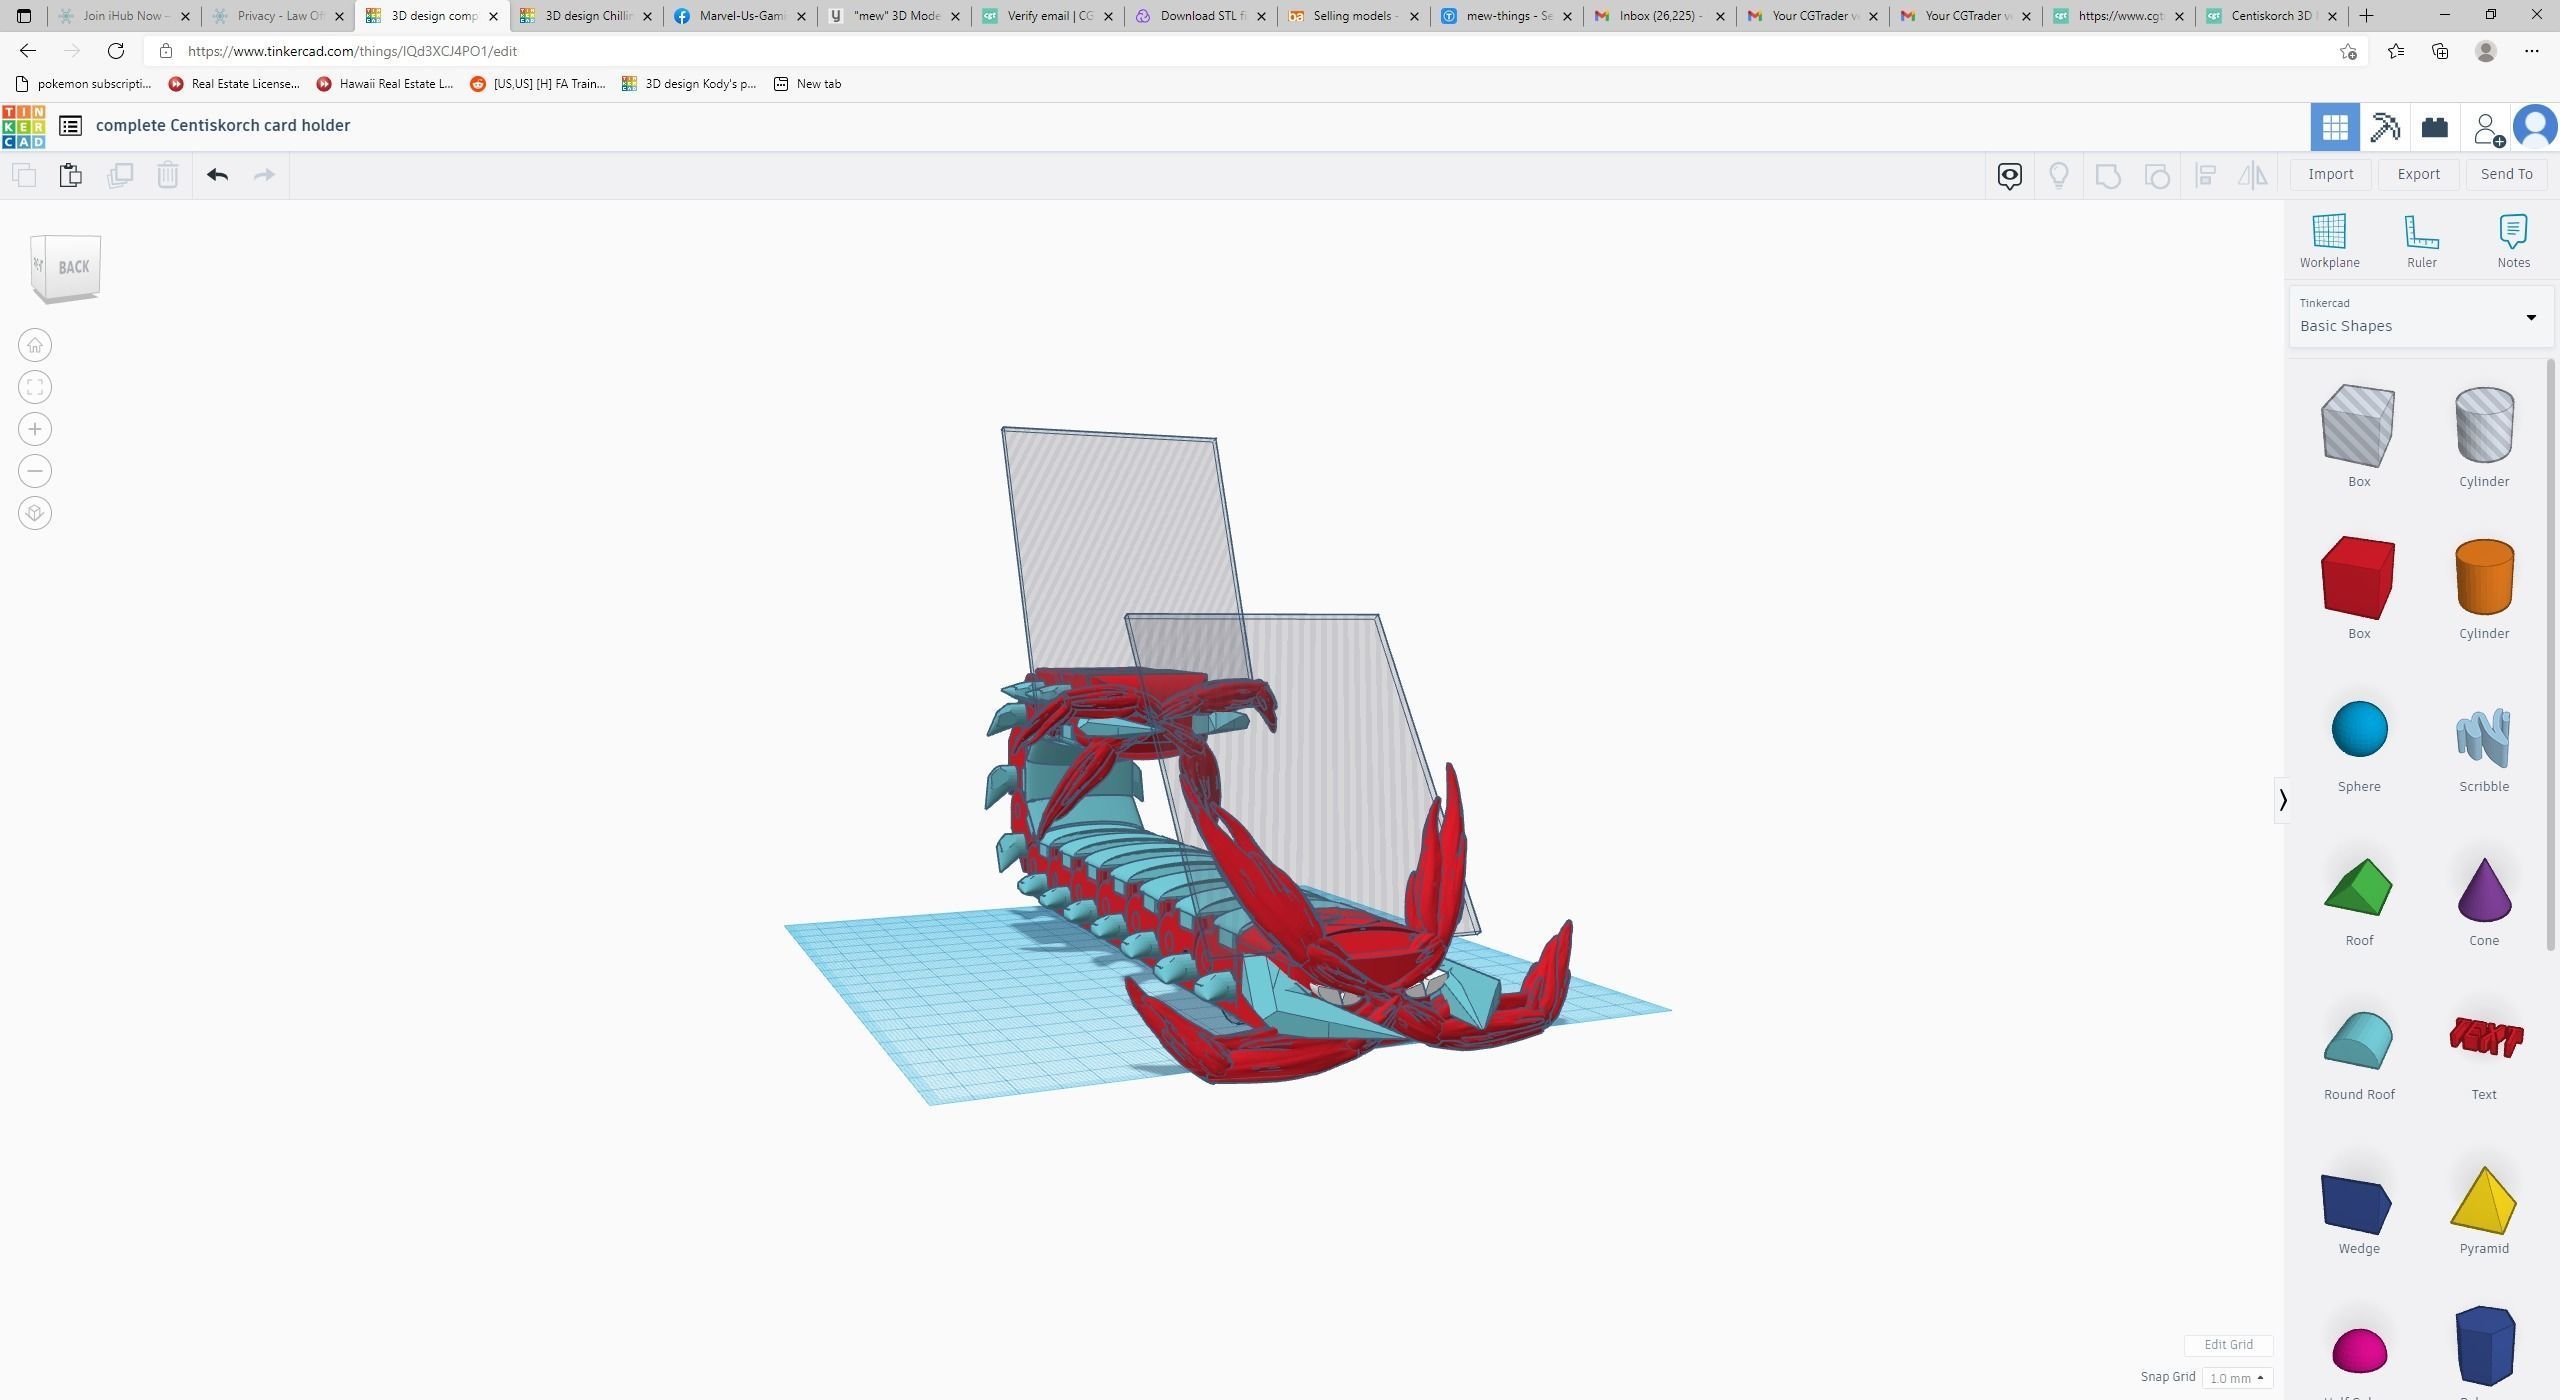Click Fit all in view icon

(x=35, y=388)
